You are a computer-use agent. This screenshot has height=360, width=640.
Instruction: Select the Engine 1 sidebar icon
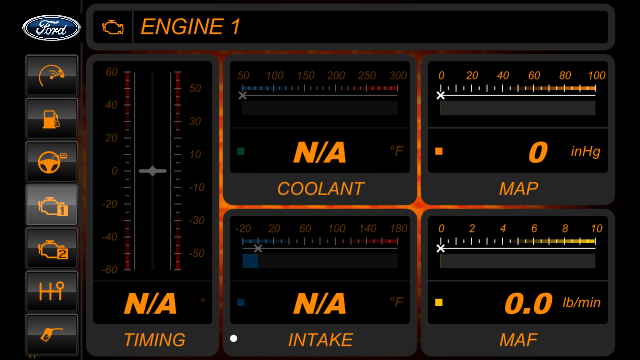point(51,205)
